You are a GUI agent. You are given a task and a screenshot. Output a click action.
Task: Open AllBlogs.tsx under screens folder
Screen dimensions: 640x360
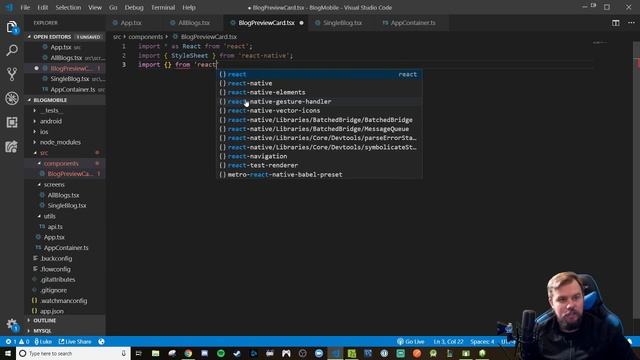(64, 195)
